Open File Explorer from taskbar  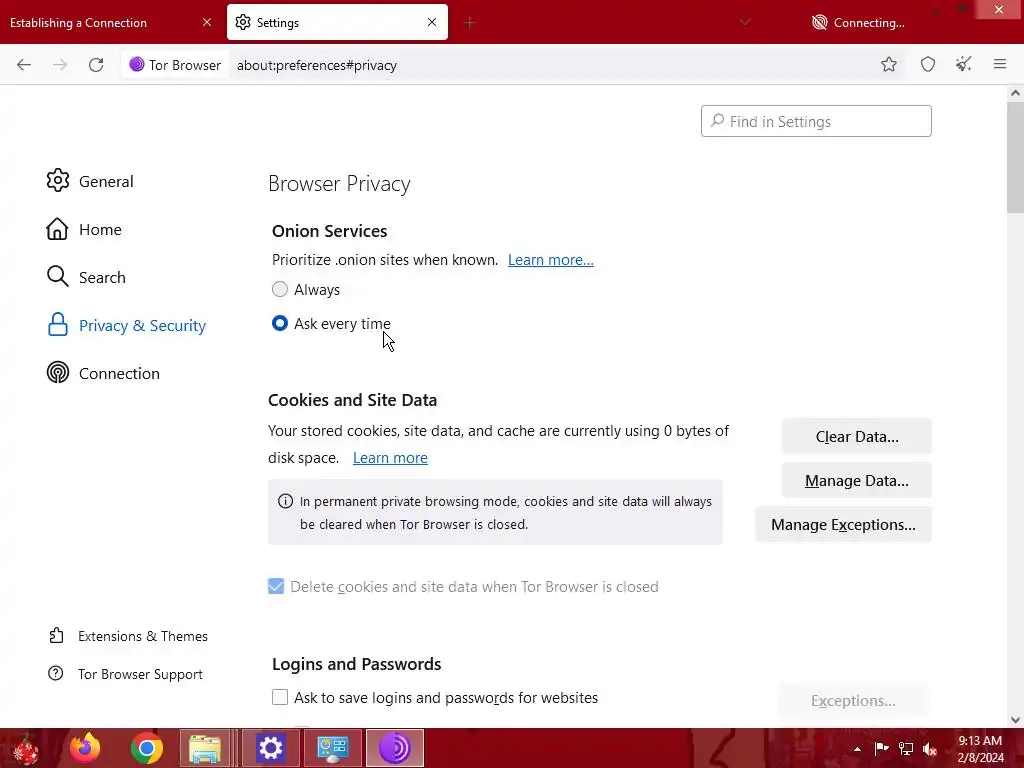coord(205,748)
